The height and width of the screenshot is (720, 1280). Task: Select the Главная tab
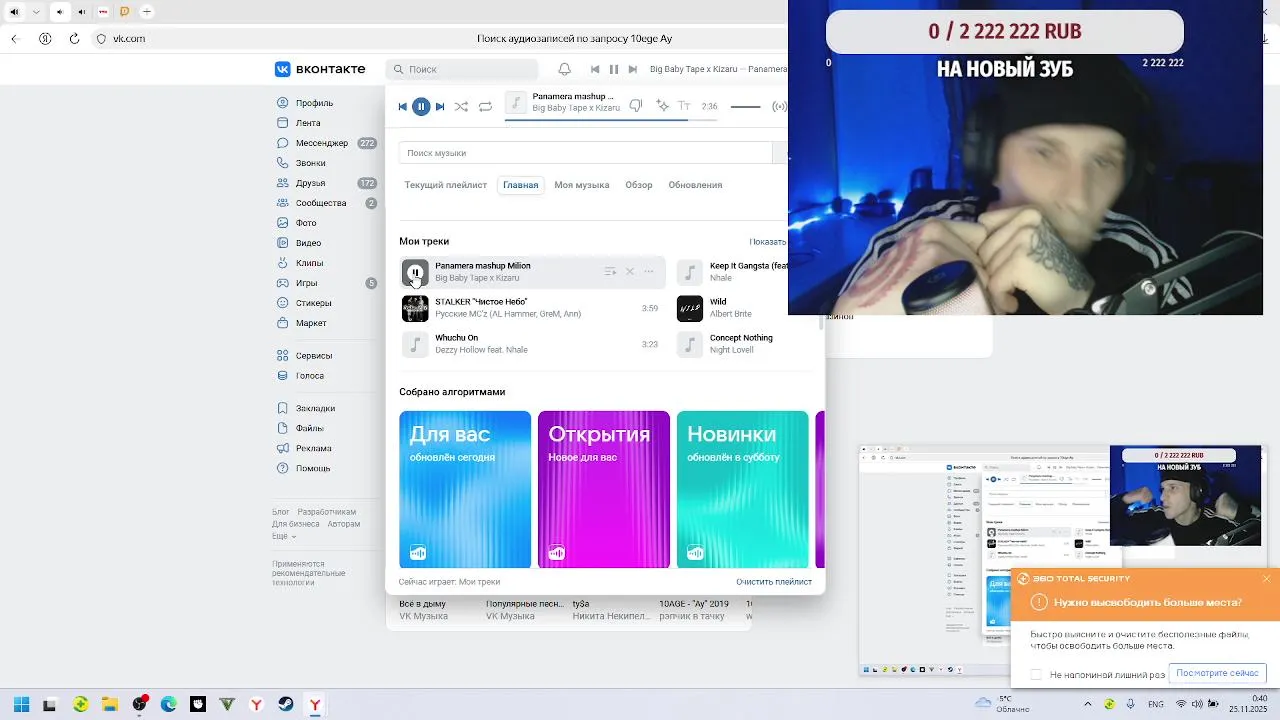coord(521,185)
